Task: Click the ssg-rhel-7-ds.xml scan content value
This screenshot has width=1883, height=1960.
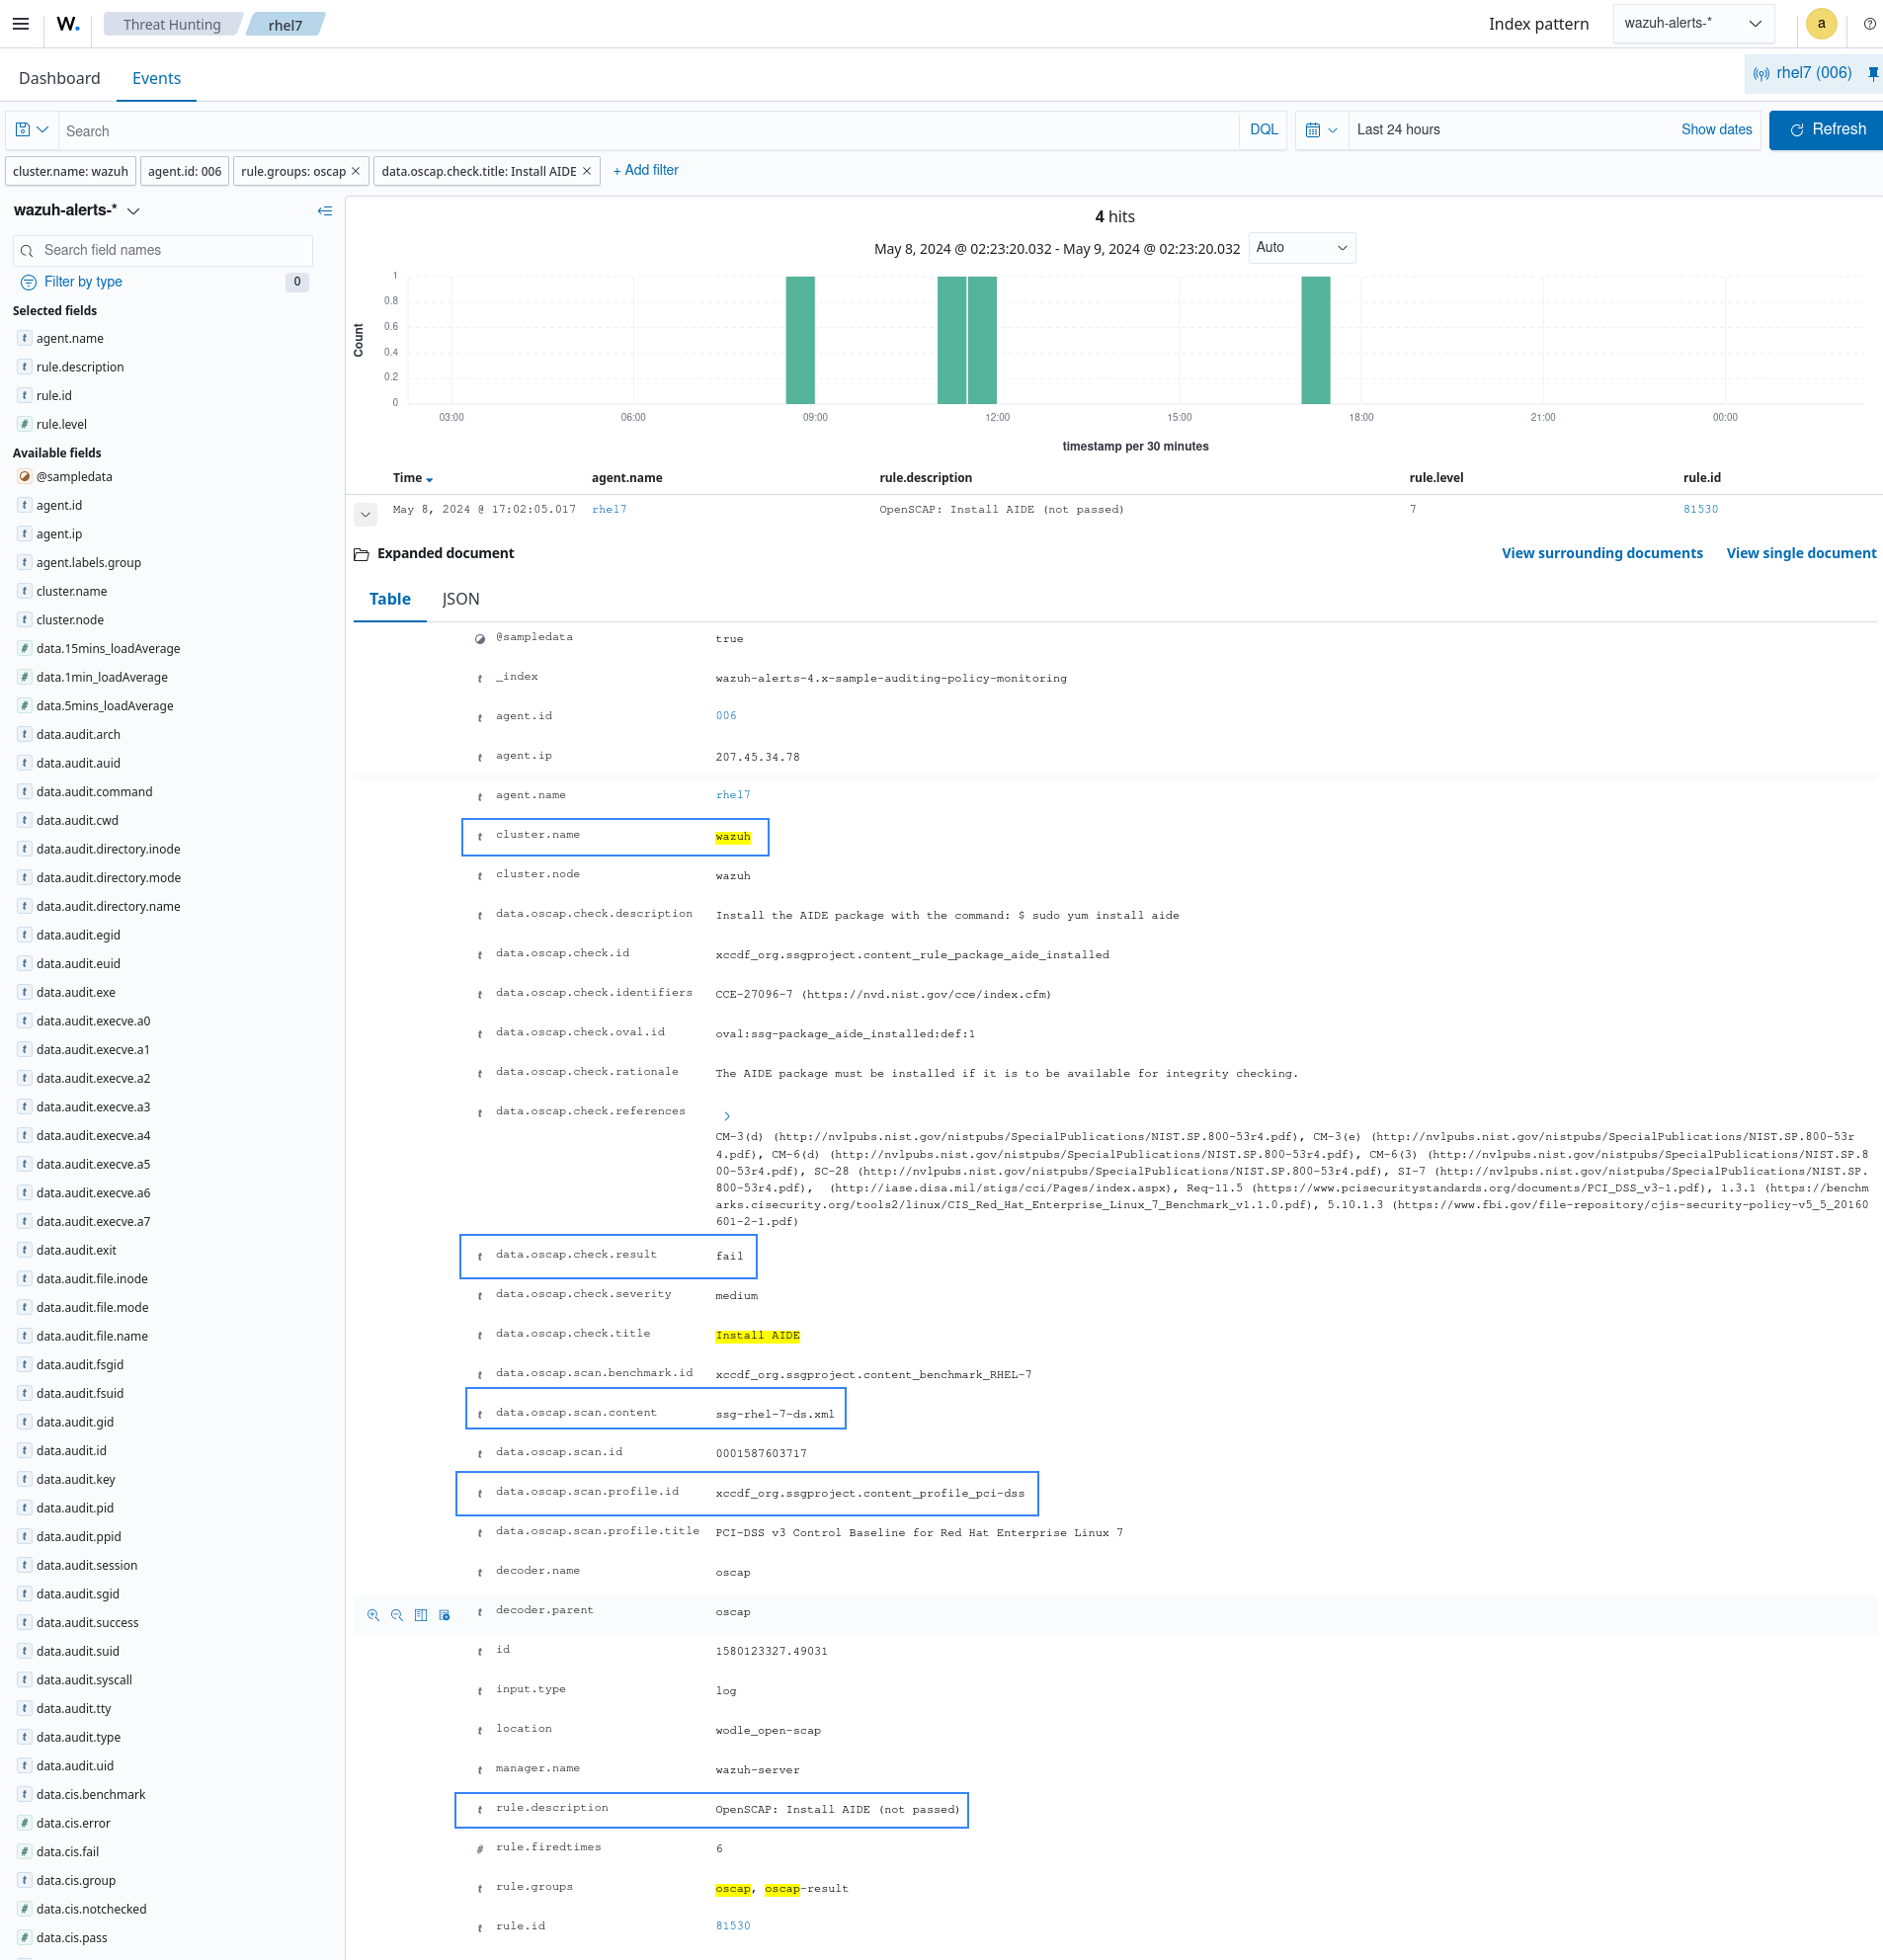Action: [775, 1414]
